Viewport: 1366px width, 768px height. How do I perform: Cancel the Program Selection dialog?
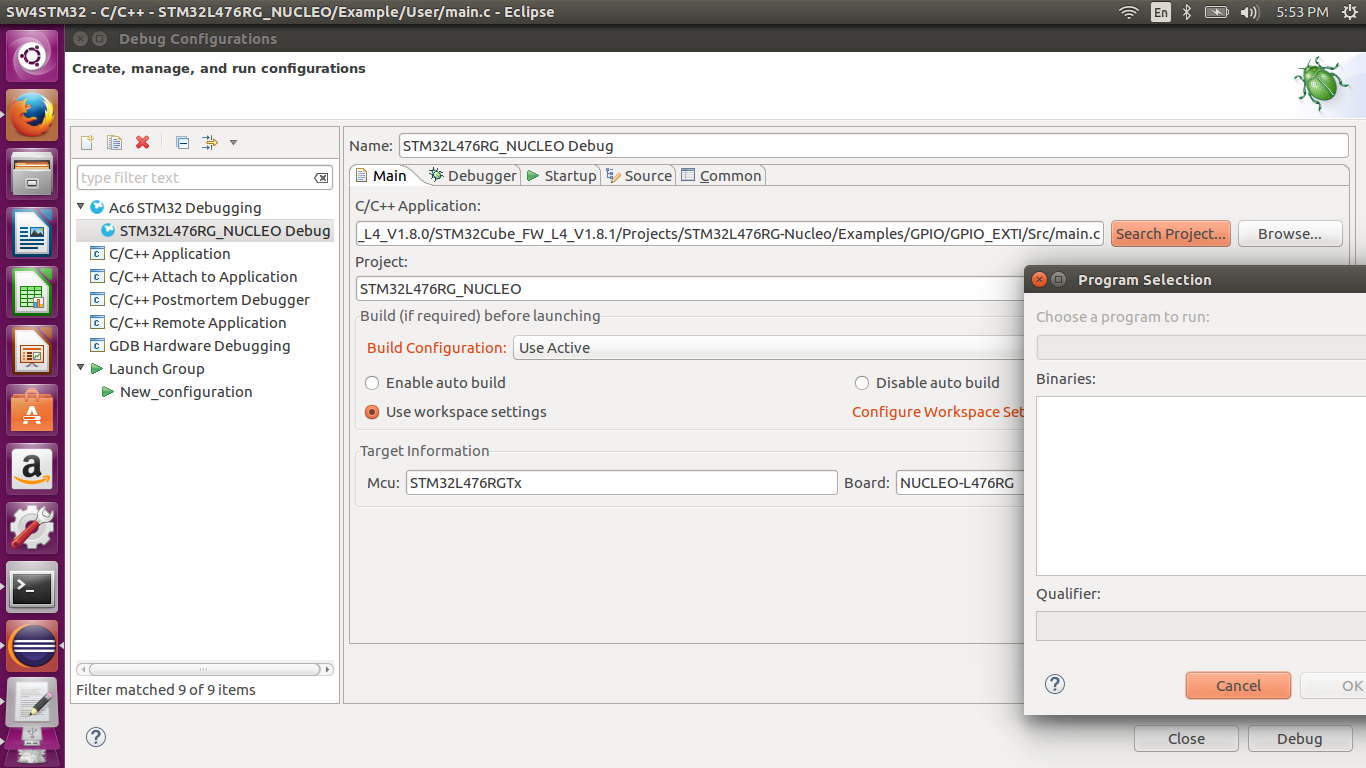1238,686
